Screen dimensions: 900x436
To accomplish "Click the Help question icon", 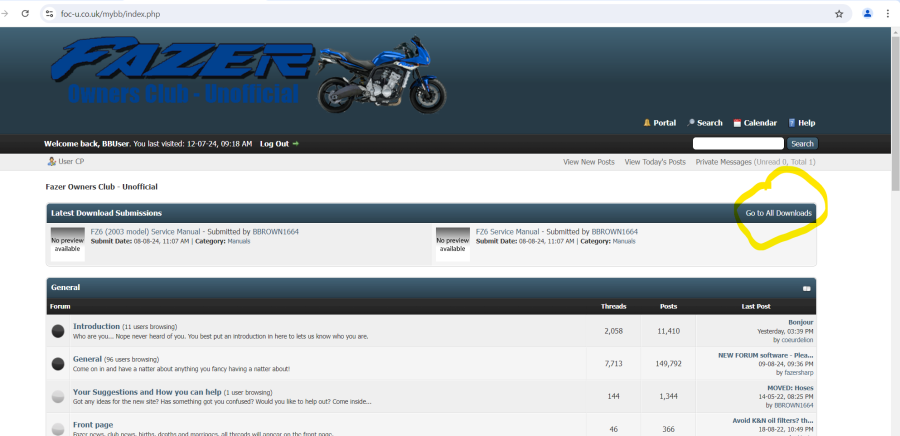I will 792,123.
